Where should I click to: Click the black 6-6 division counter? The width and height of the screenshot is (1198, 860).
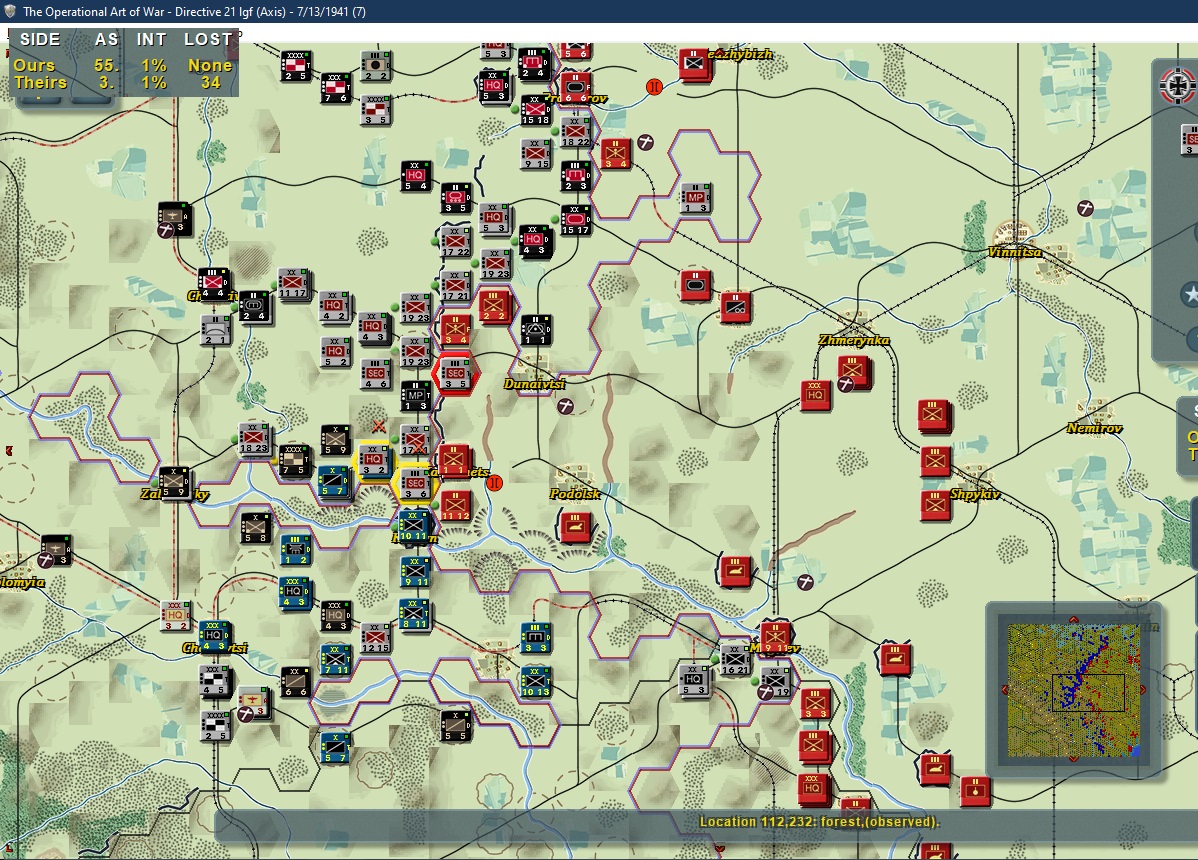[x=295, y=682]
